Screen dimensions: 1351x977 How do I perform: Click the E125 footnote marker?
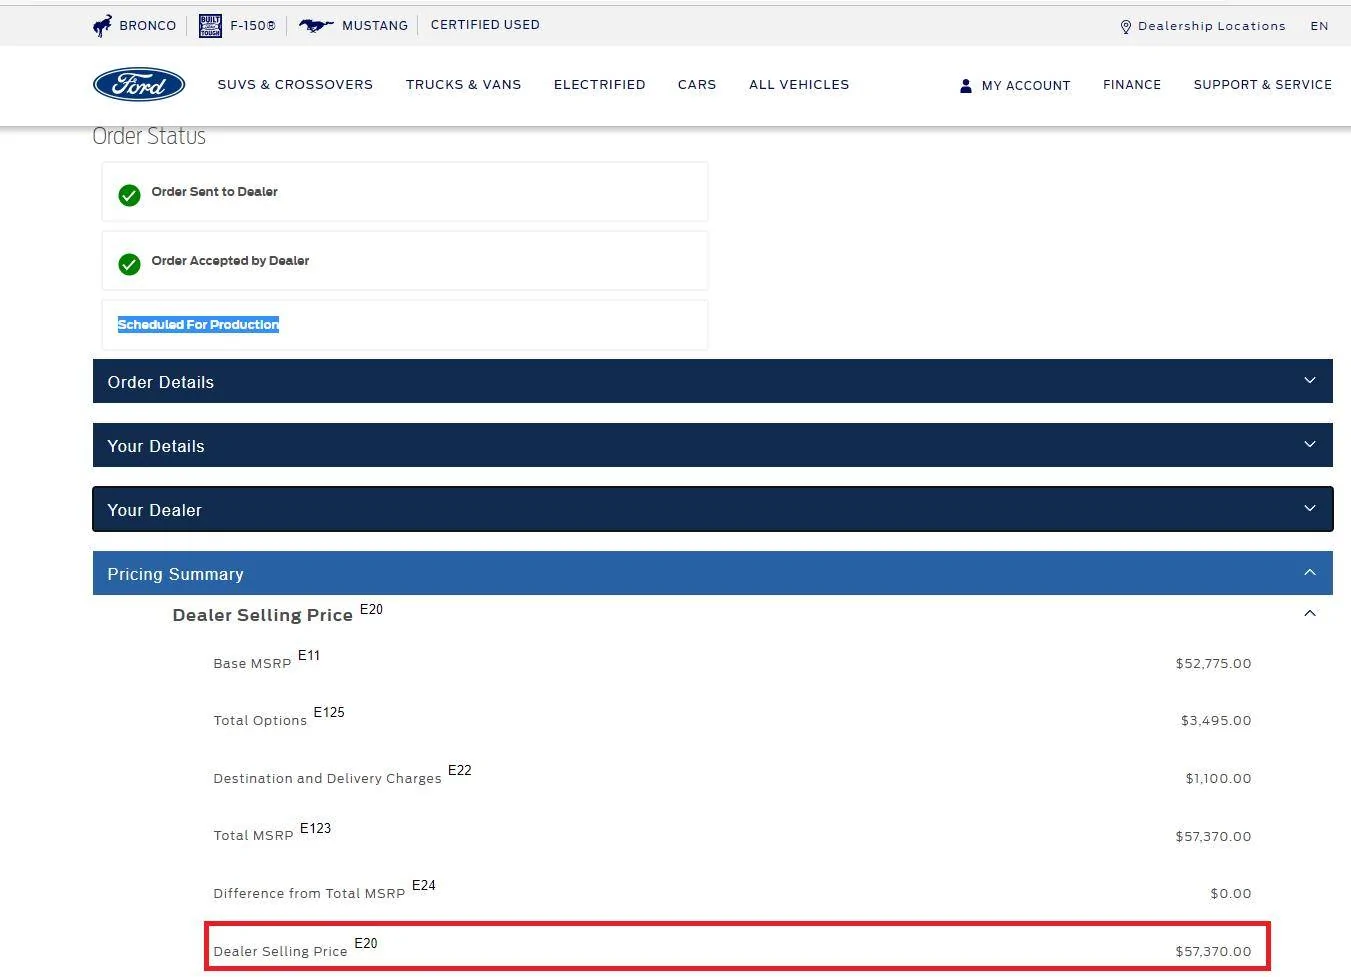pos(329,713)
